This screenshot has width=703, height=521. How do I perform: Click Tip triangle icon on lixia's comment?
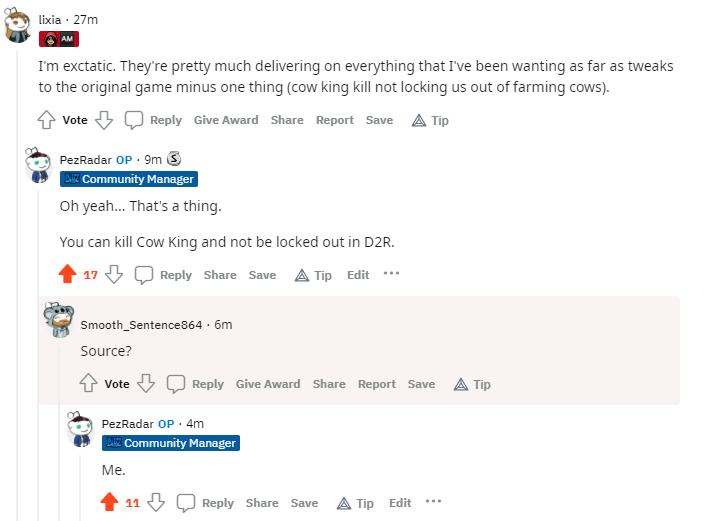click(419, 121)
